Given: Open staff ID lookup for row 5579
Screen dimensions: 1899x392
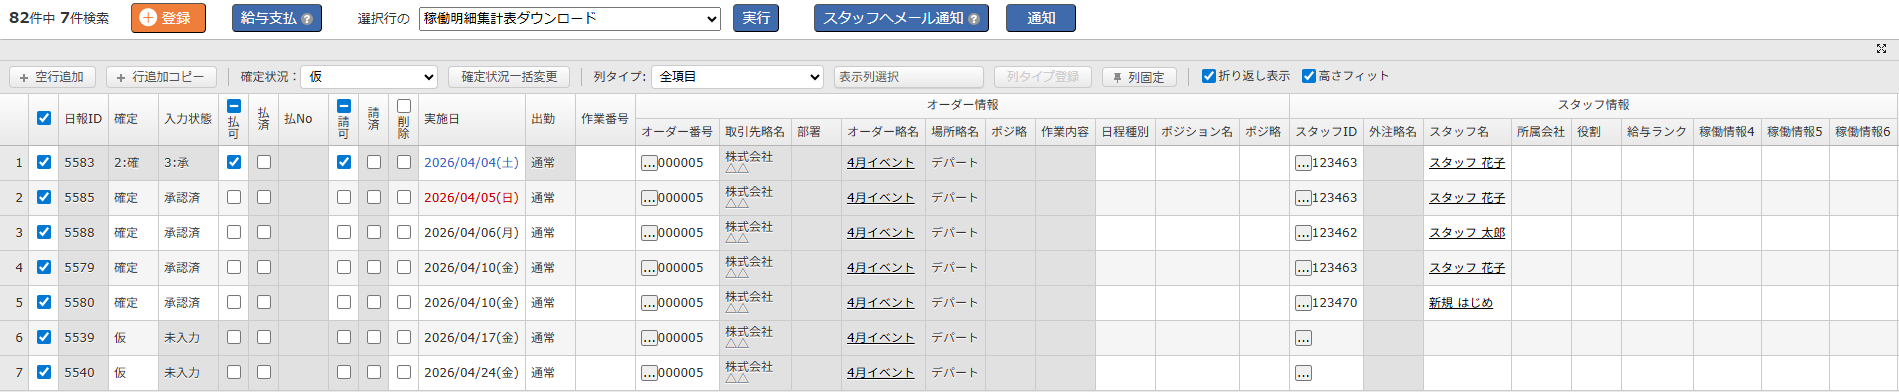Looking at the screenshot, I should (x=1303, y=268).
